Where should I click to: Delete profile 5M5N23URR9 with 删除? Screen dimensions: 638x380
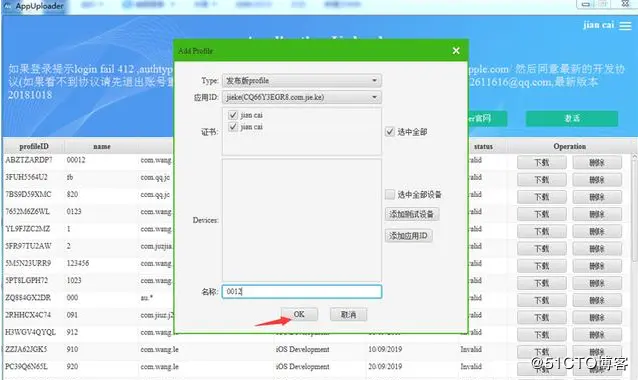pyautogui.click(x=597, y=266)
